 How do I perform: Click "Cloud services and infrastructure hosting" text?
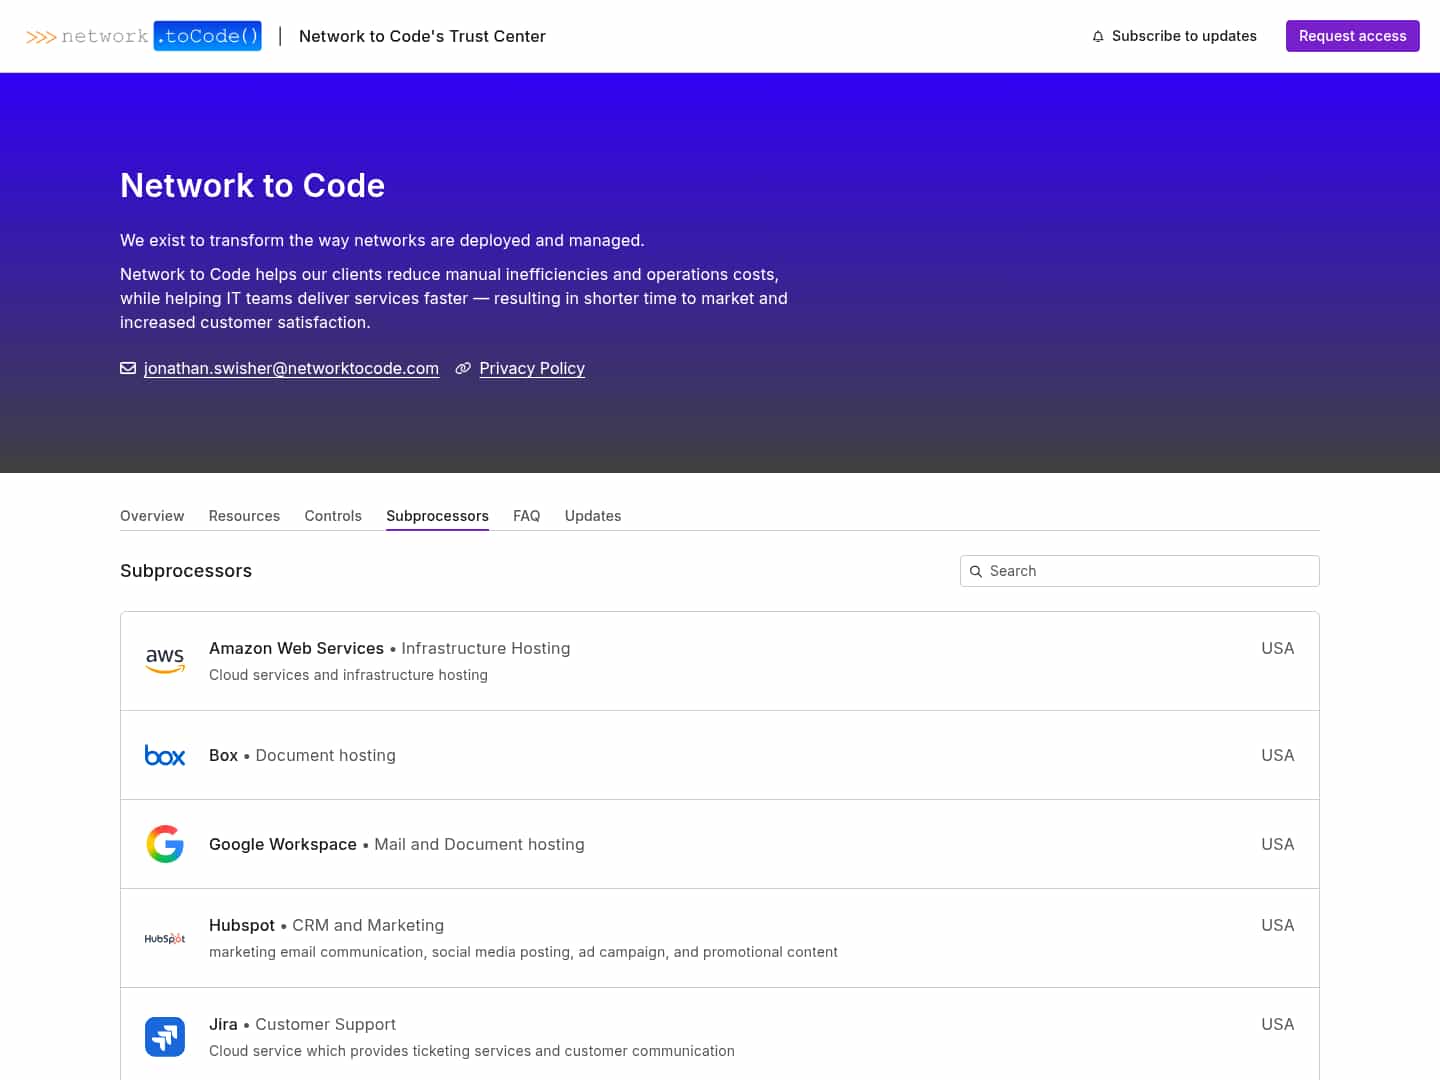tap(348, 675)
